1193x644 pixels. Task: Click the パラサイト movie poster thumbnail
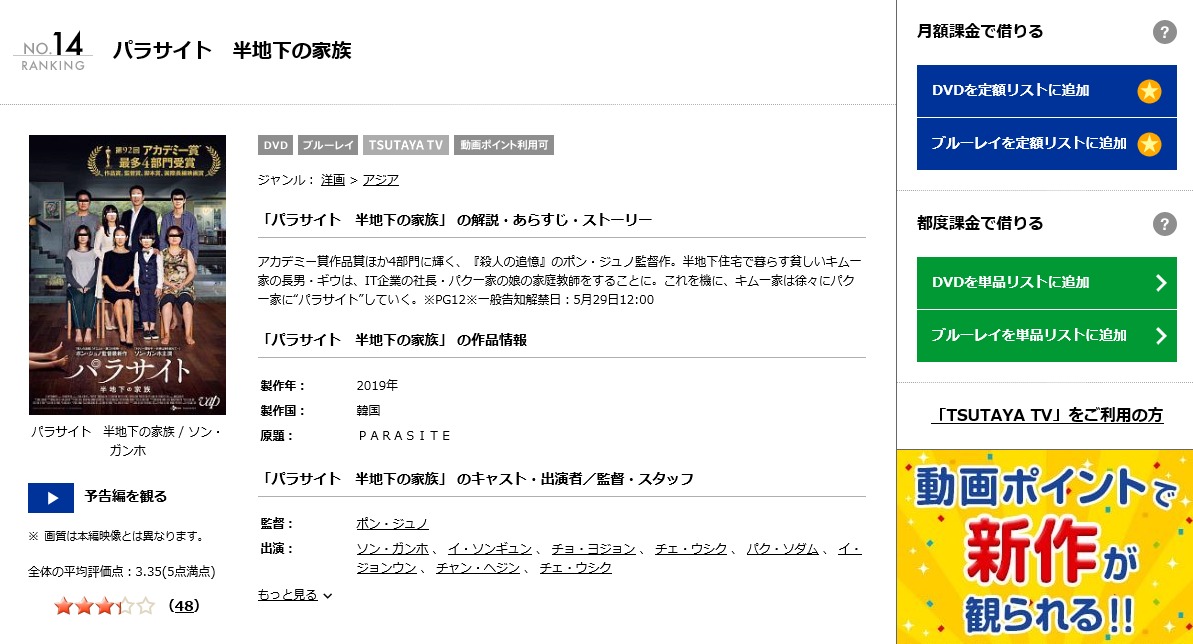(x=127, y=275)
